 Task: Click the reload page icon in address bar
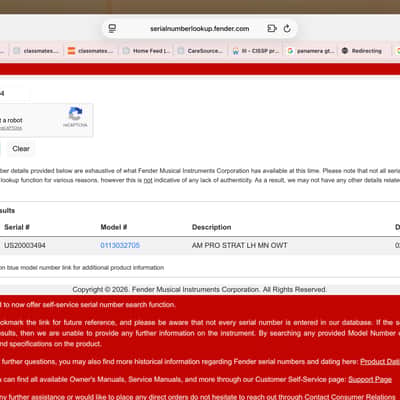coord(287,29)
